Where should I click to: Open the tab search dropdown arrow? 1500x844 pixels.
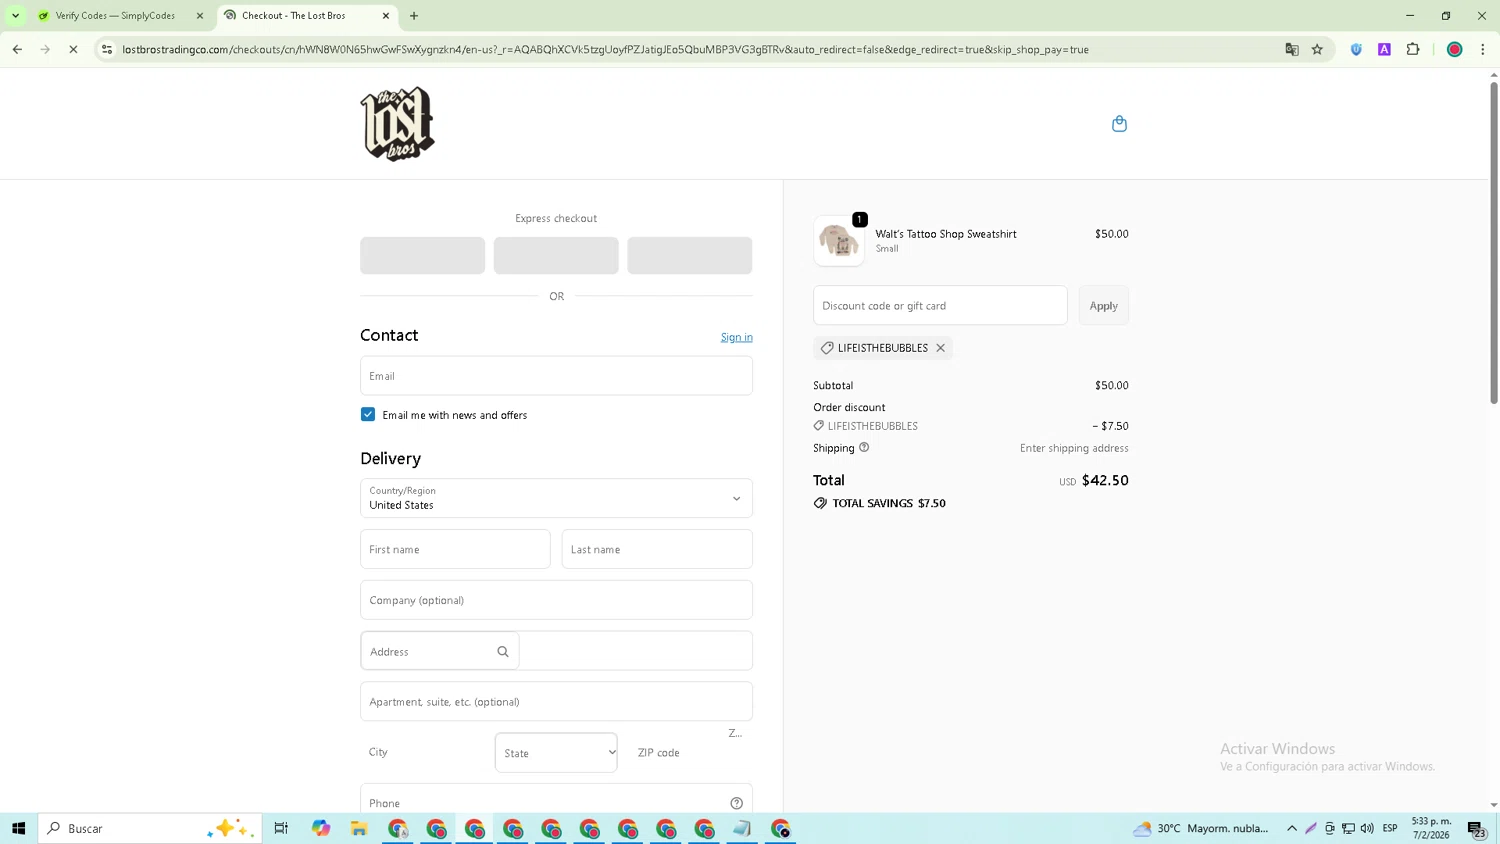point(15,16)
